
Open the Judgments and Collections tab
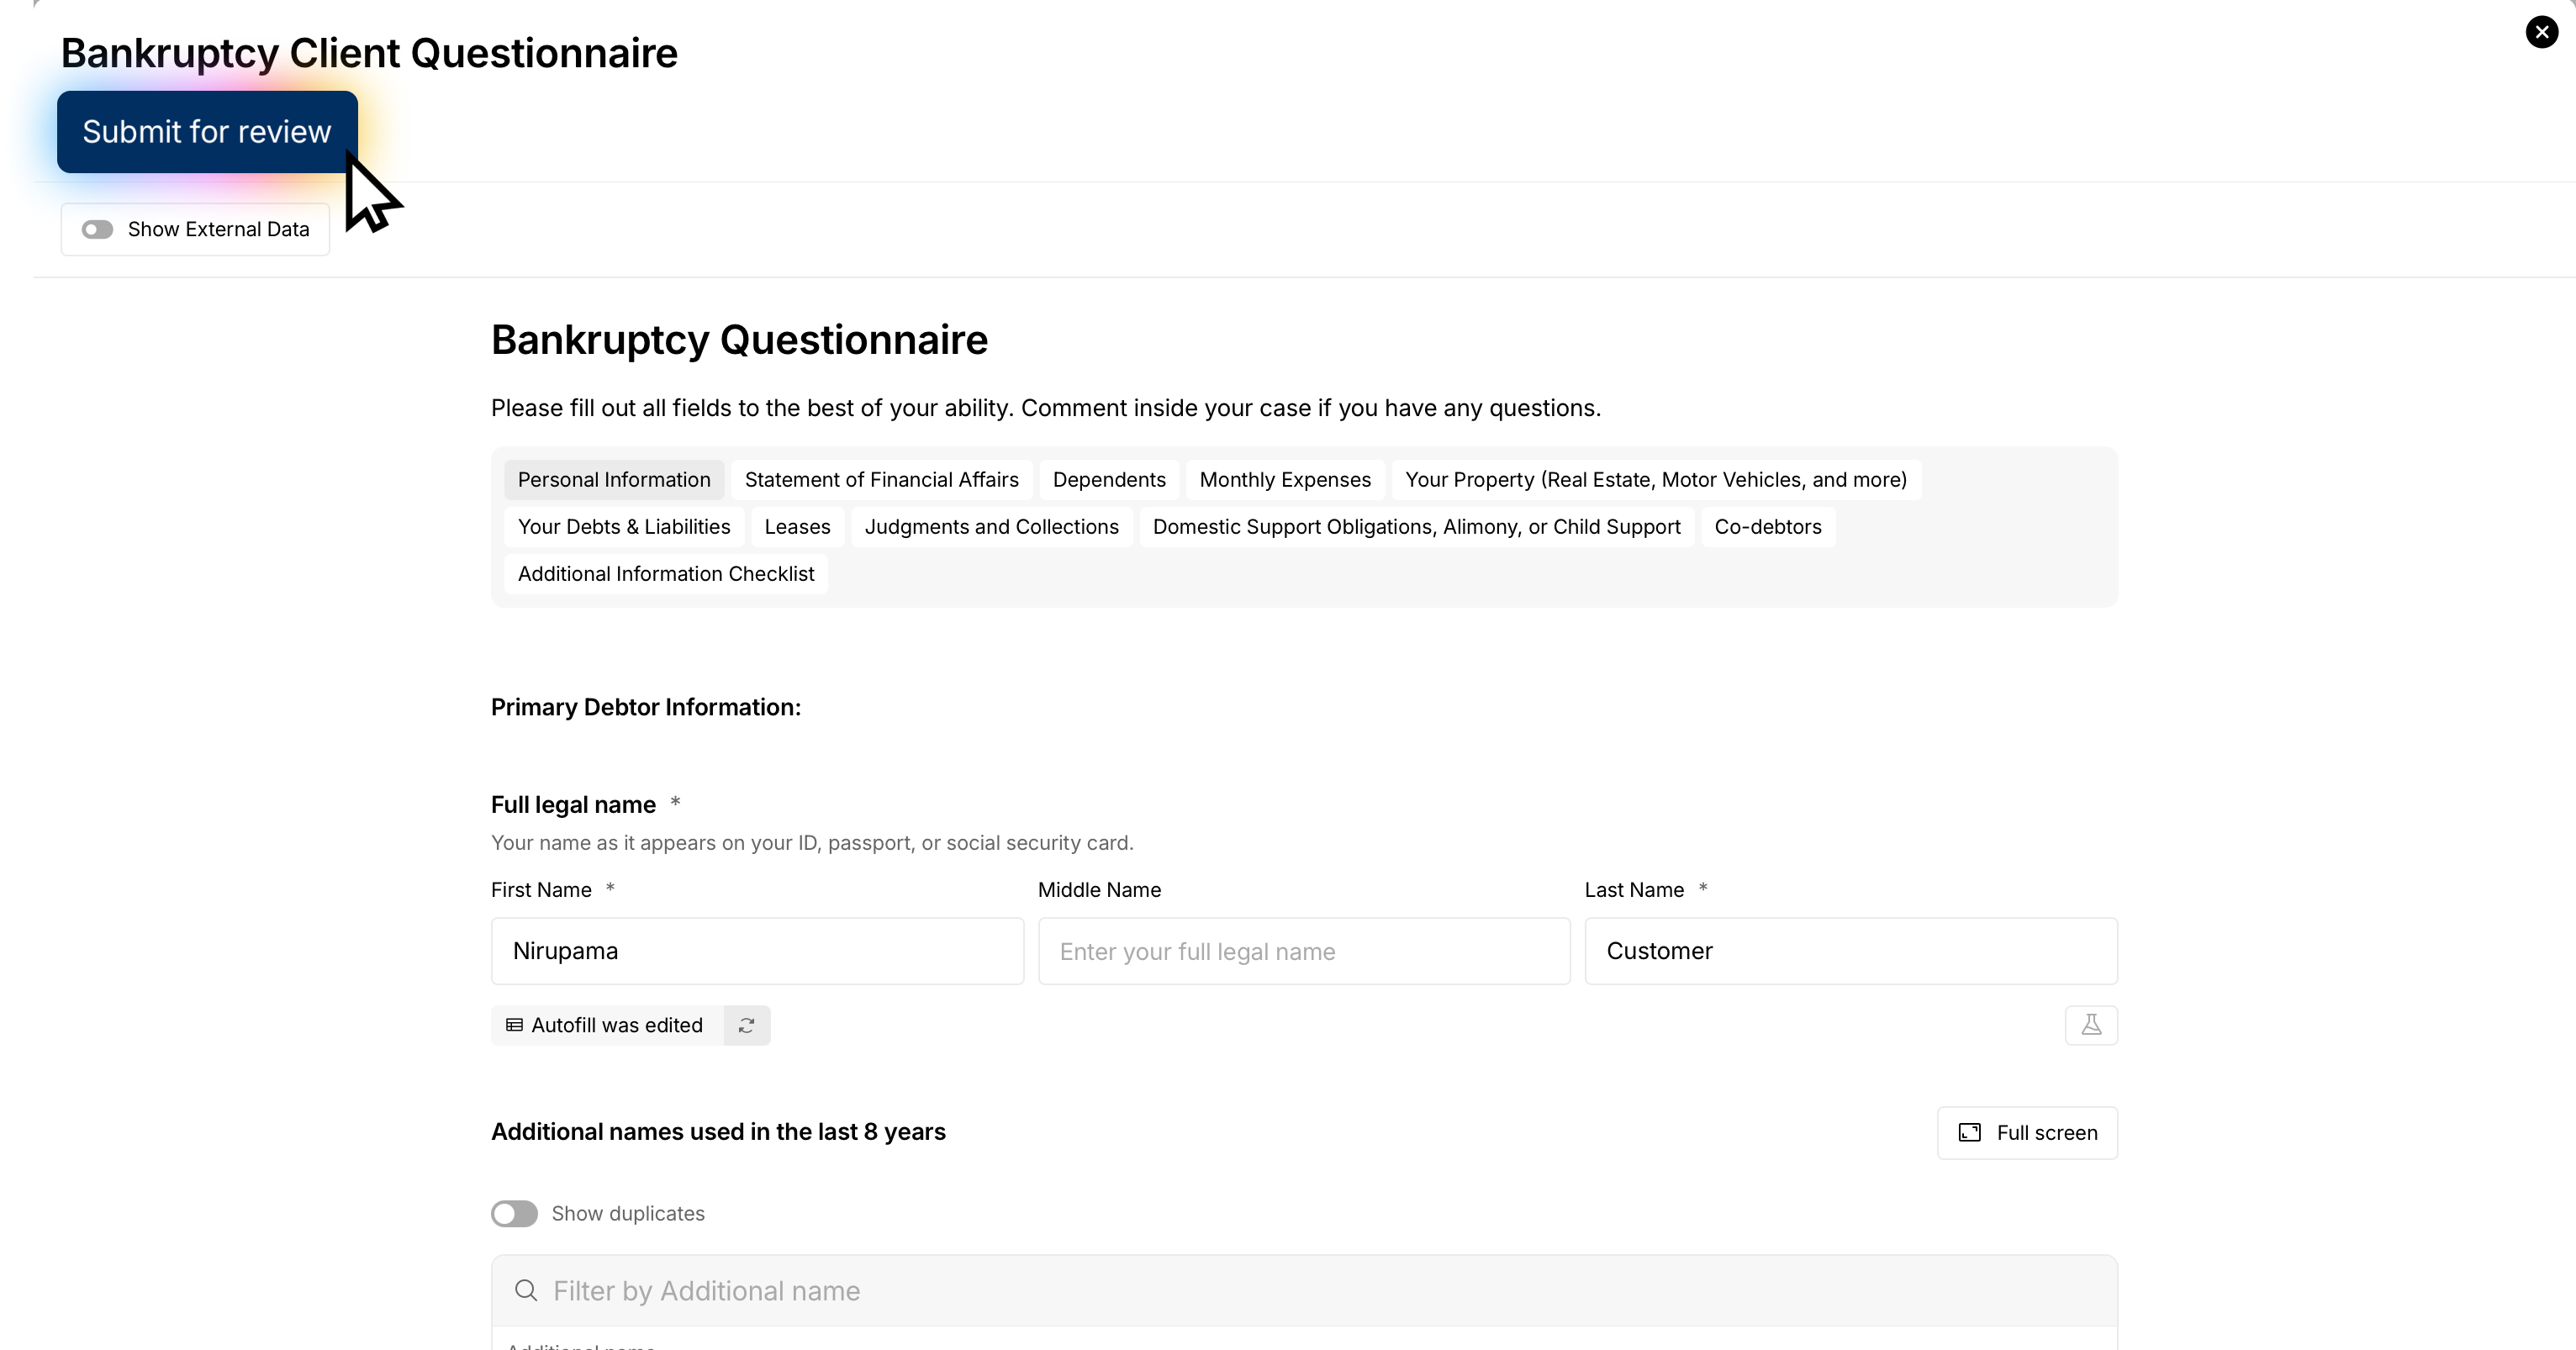(991, 527)
